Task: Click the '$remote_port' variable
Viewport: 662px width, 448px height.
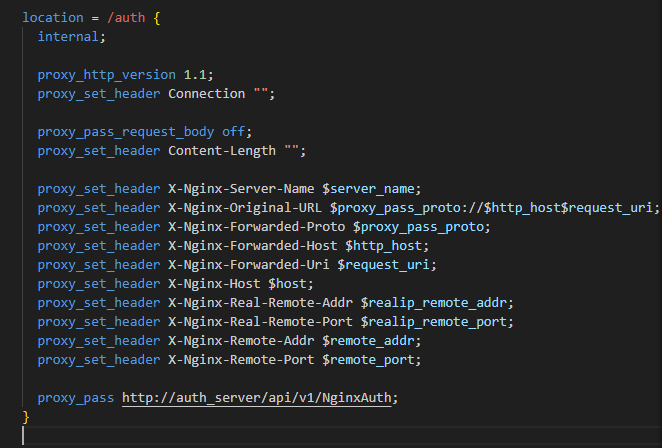Action: point(368,360)
